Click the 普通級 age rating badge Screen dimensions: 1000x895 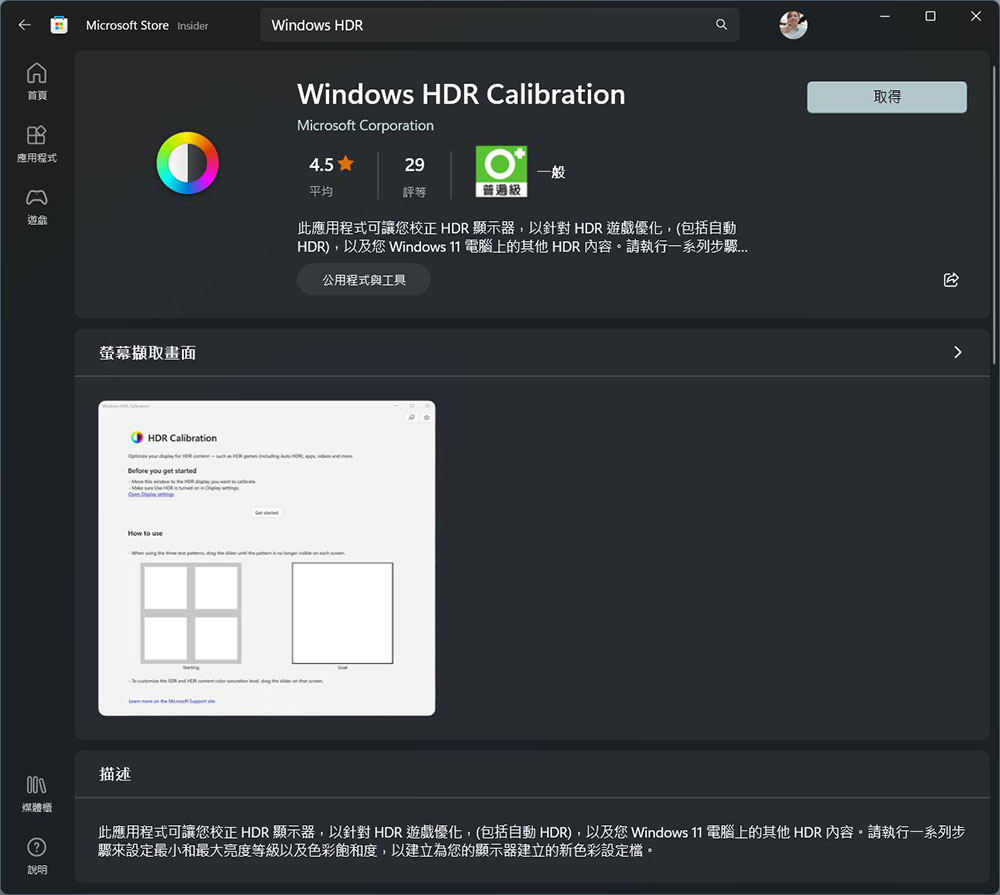click(x=501, y=172)
